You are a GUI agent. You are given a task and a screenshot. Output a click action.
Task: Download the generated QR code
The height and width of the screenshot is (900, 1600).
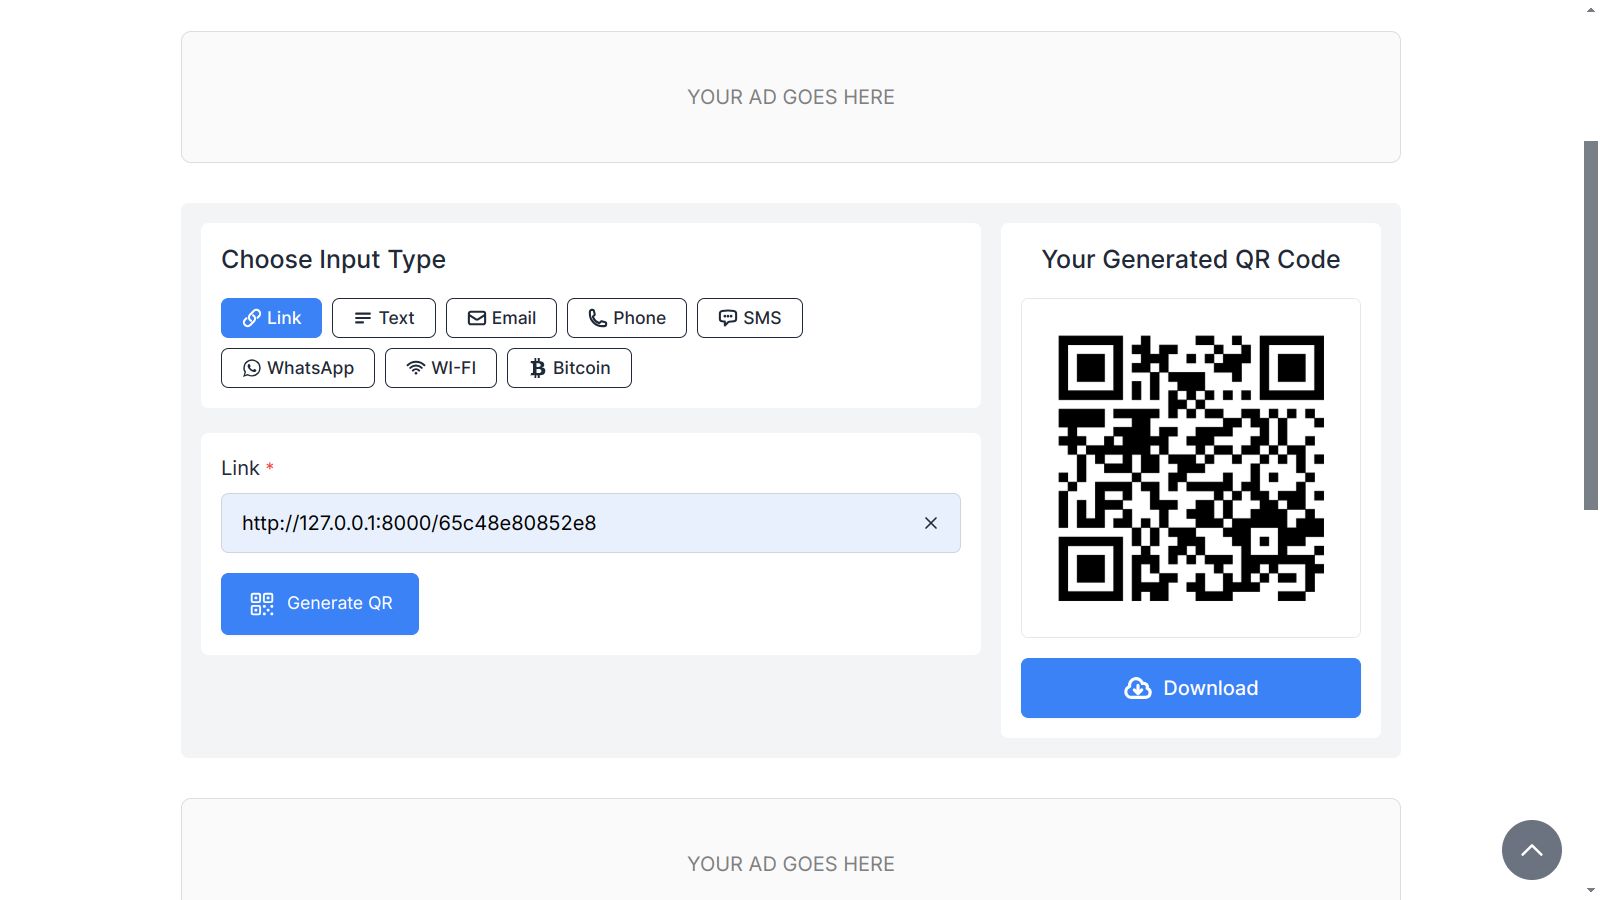pyautogui.click(x=1190, y=688)
